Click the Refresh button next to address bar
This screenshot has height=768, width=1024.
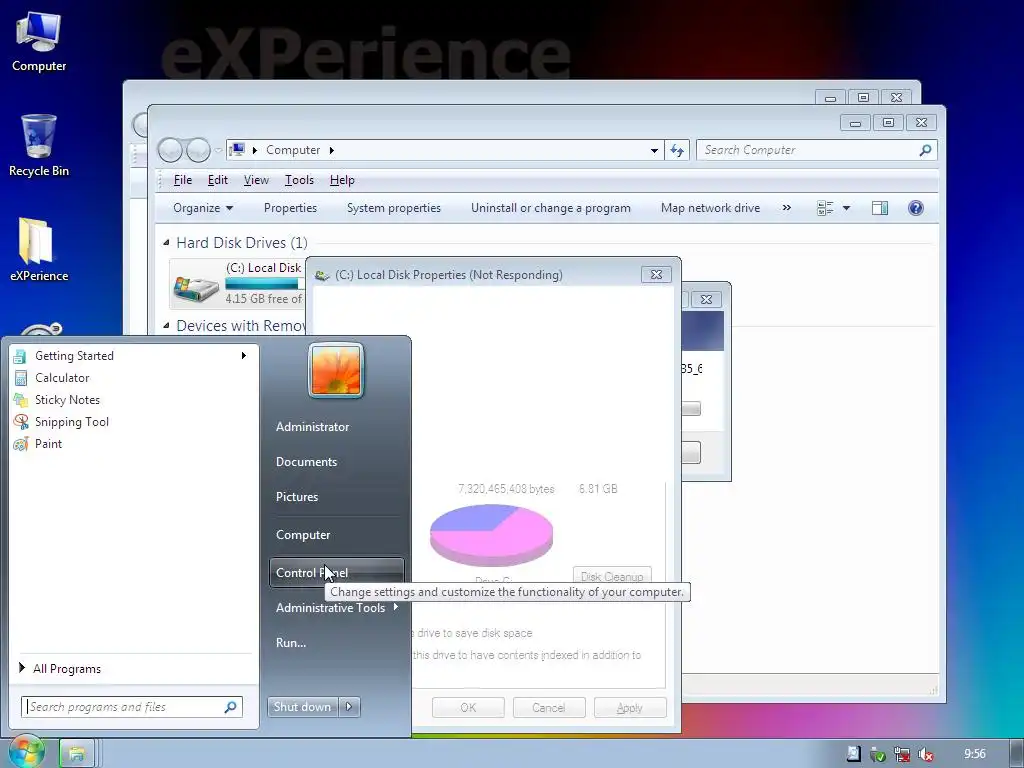[677, 150]
